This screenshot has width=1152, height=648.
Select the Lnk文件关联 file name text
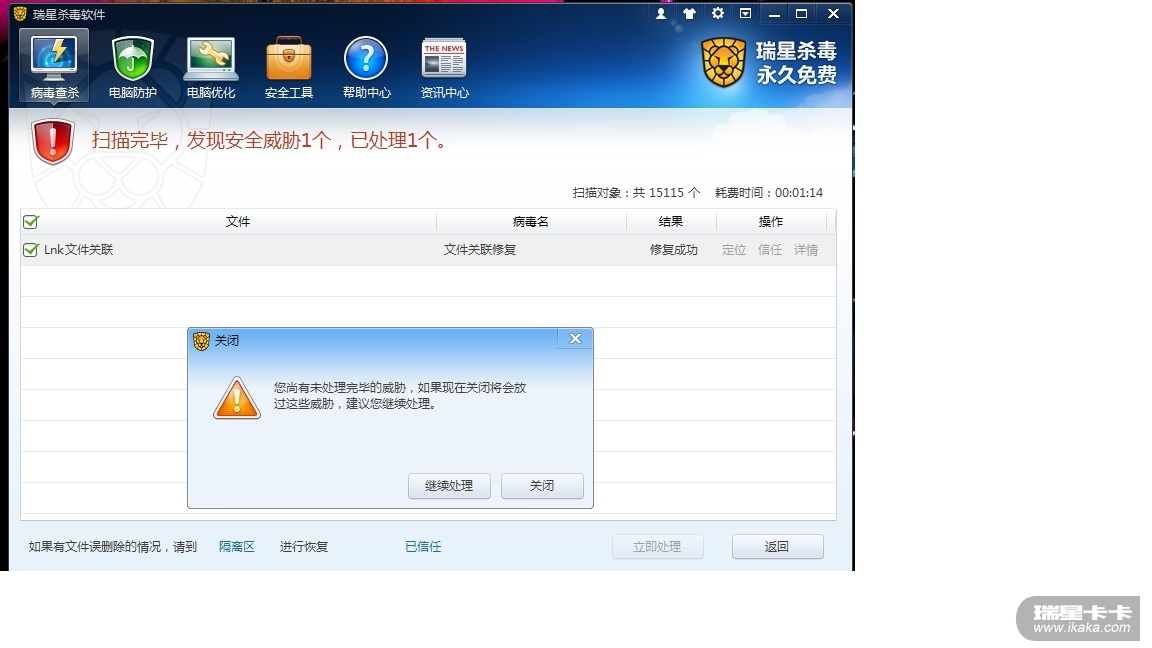[x=79, y=250]
